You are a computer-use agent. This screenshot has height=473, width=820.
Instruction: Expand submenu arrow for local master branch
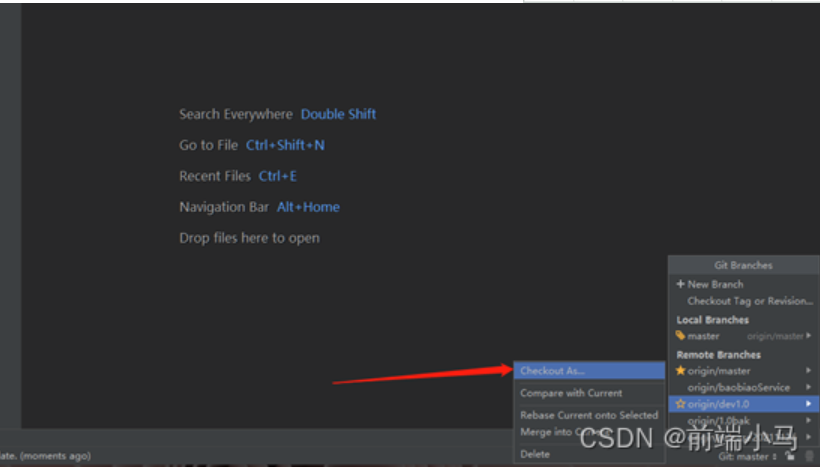point(808,335)
